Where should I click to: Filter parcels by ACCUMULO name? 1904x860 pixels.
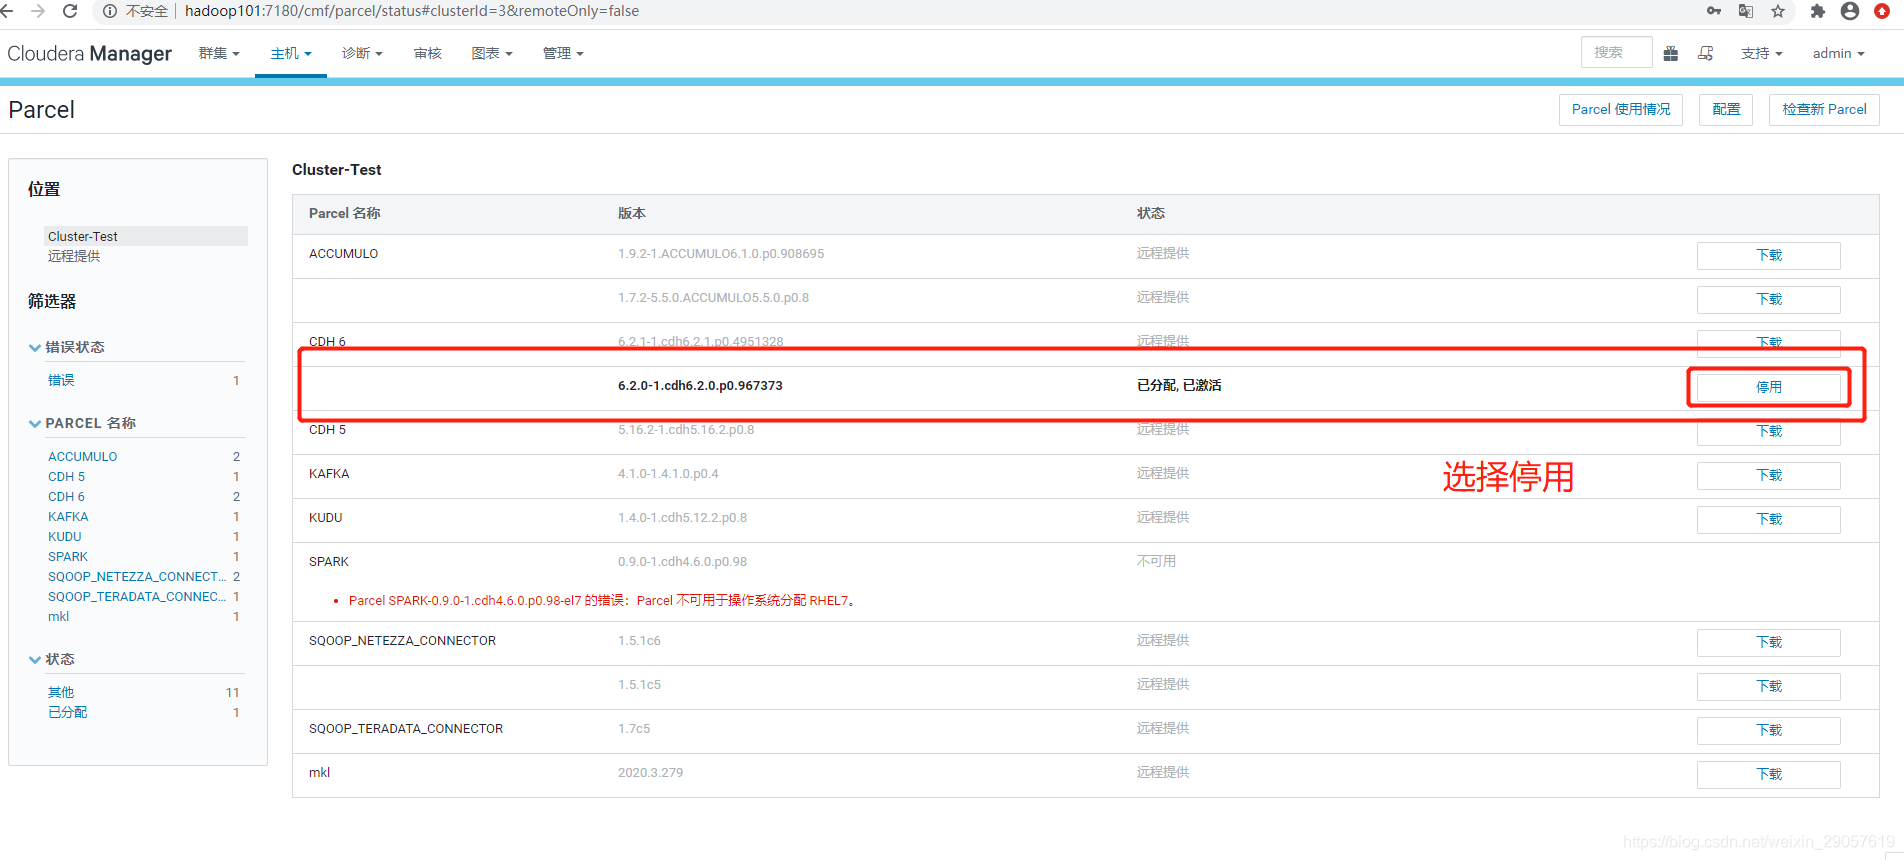tap(83, 456)
